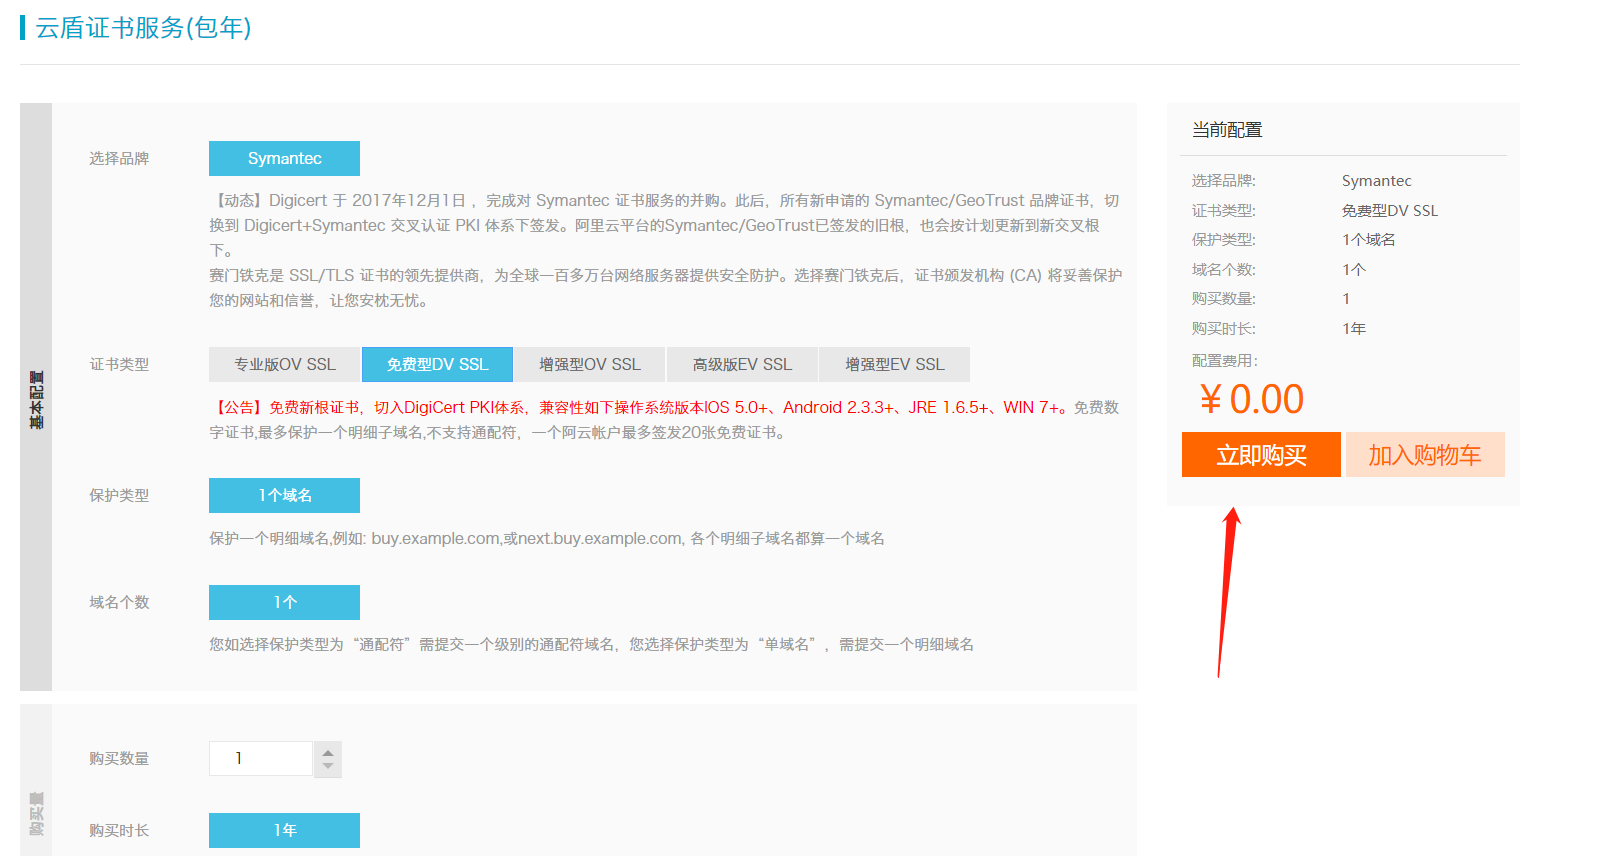
Task: Click 加入购物车 add to cart button
Action: 1425,455
